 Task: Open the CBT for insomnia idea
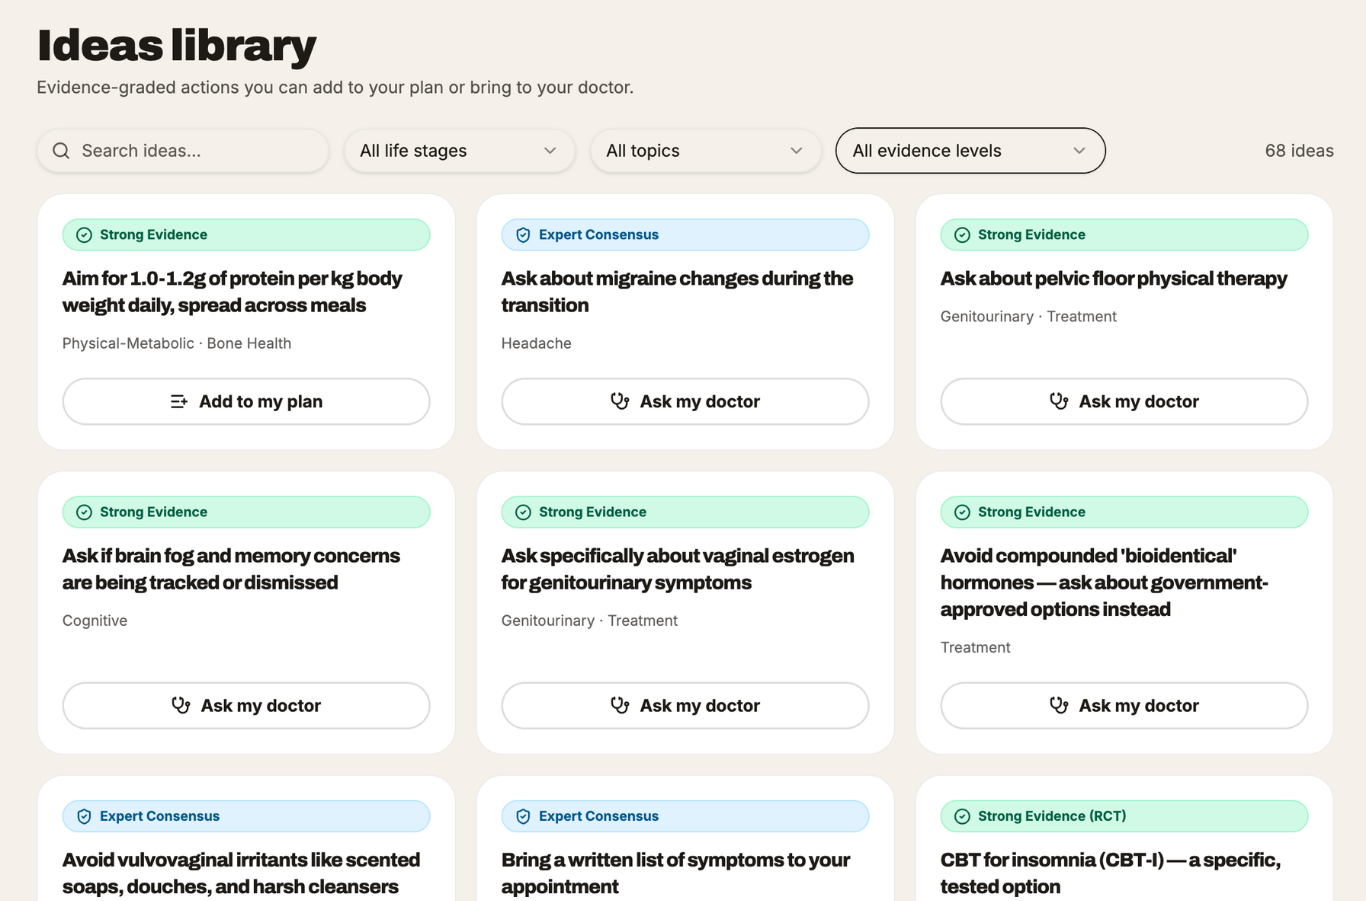pos(1110,873)
